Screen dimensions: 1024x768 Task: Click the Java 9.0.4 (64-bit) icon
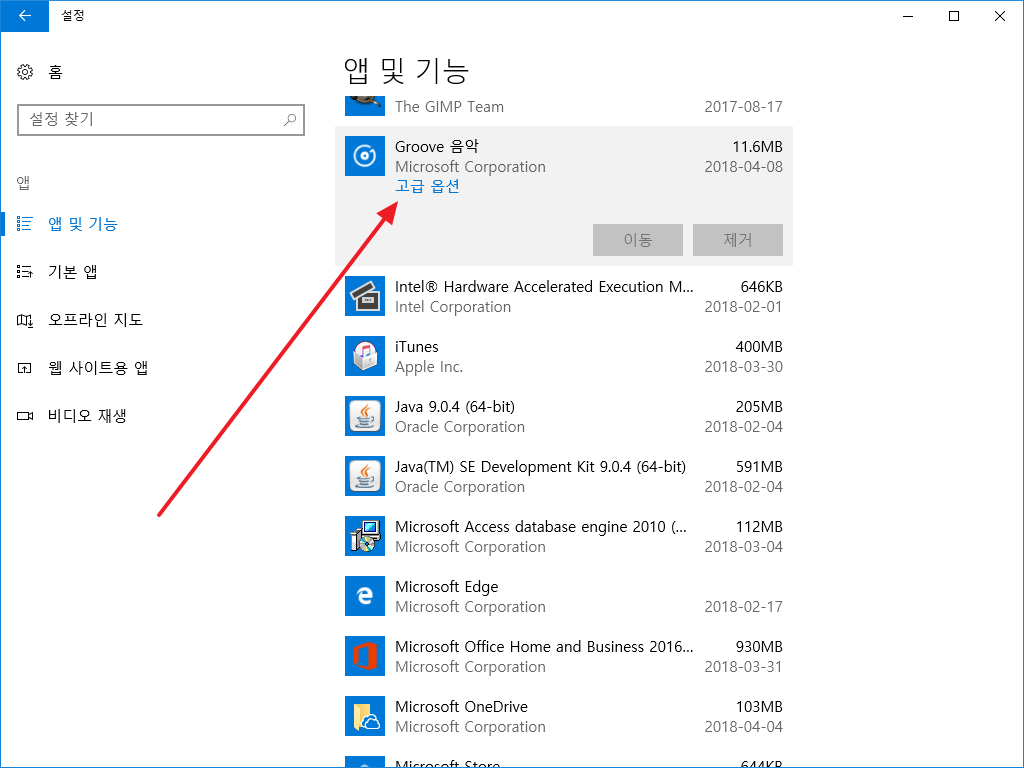point(364,416)
